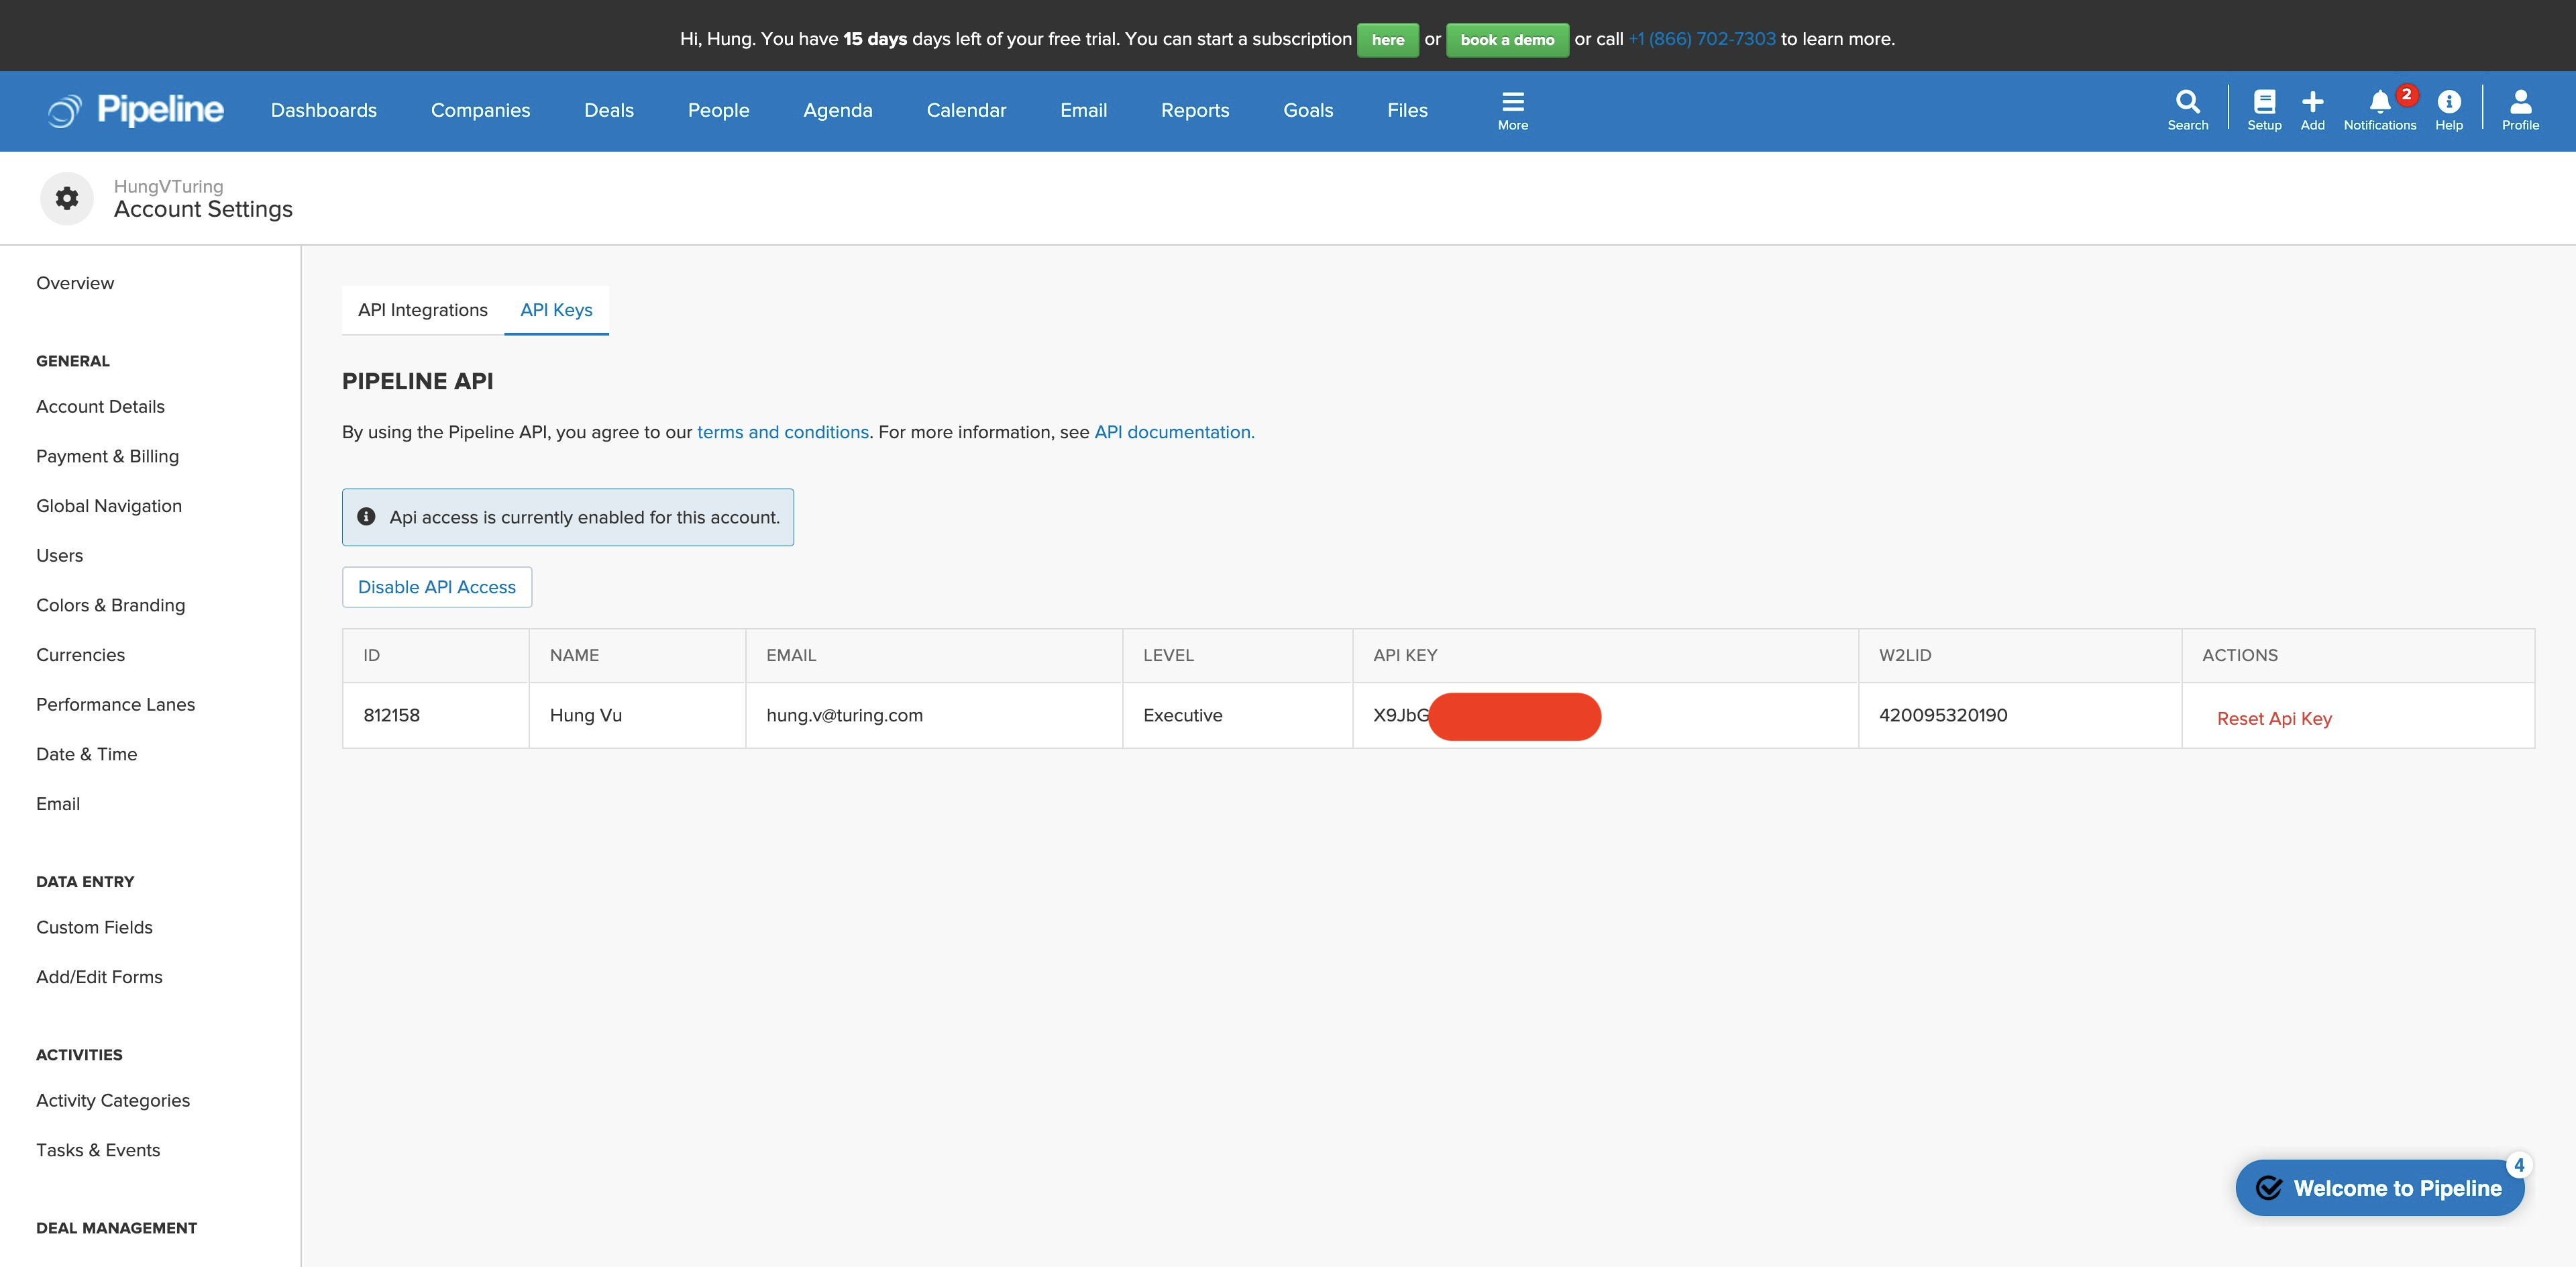Open Files in the navigation bar
Image resolution: width=2576 pixels, height=1267 pixels.
pyautogui.click(x=1407, y=110)
